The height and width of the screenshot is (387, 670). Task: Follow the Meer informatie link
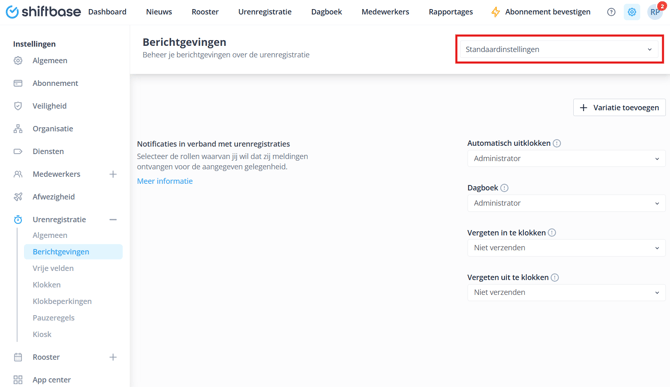165,181
